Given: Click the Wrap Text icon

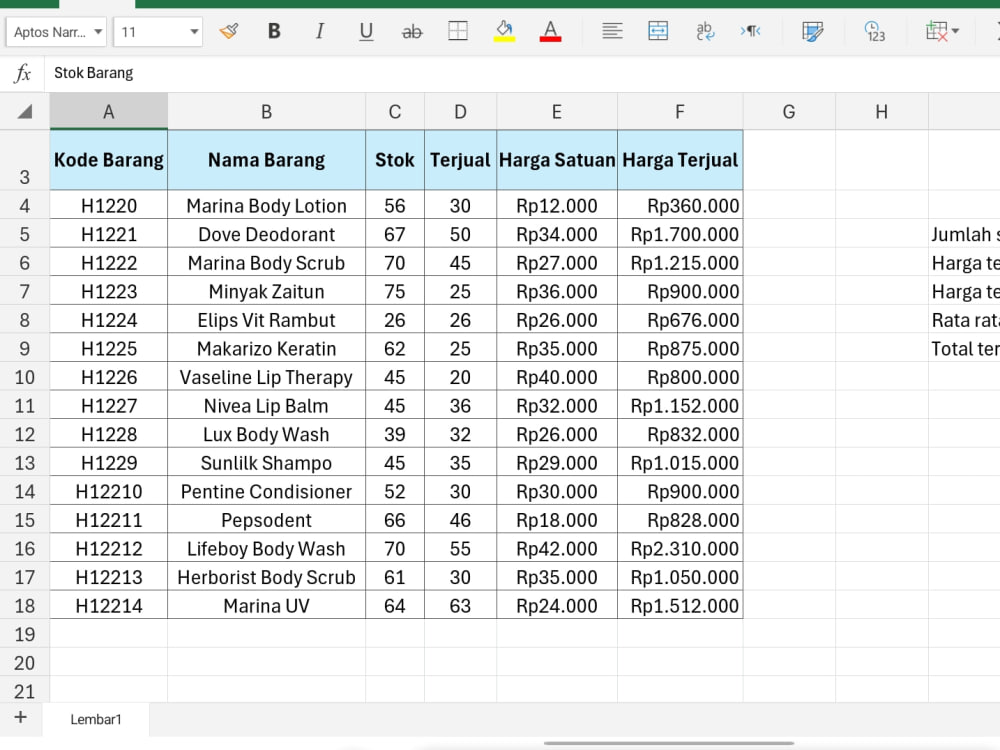Looking at the screenshot, I should 705,31.
